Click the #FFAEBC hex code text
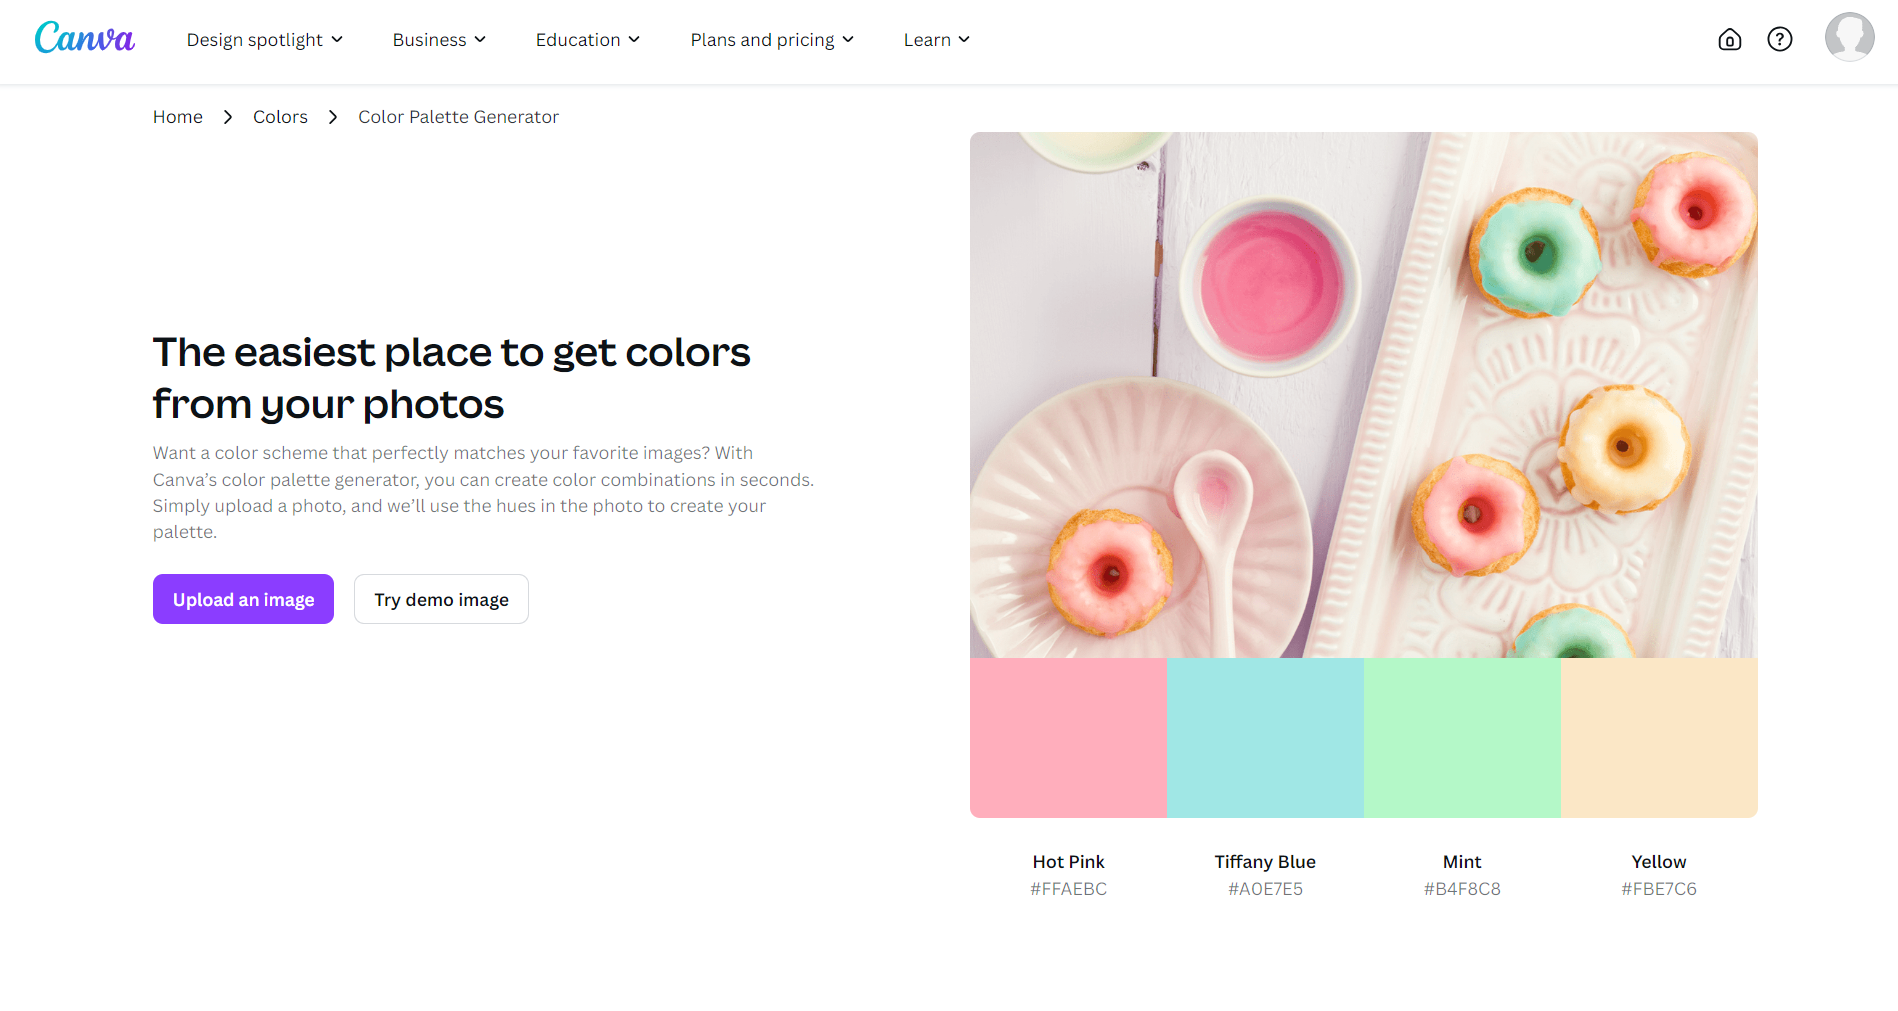Image resolution: width=1898 pixels, height=1011 pixels. [1068, 889]
